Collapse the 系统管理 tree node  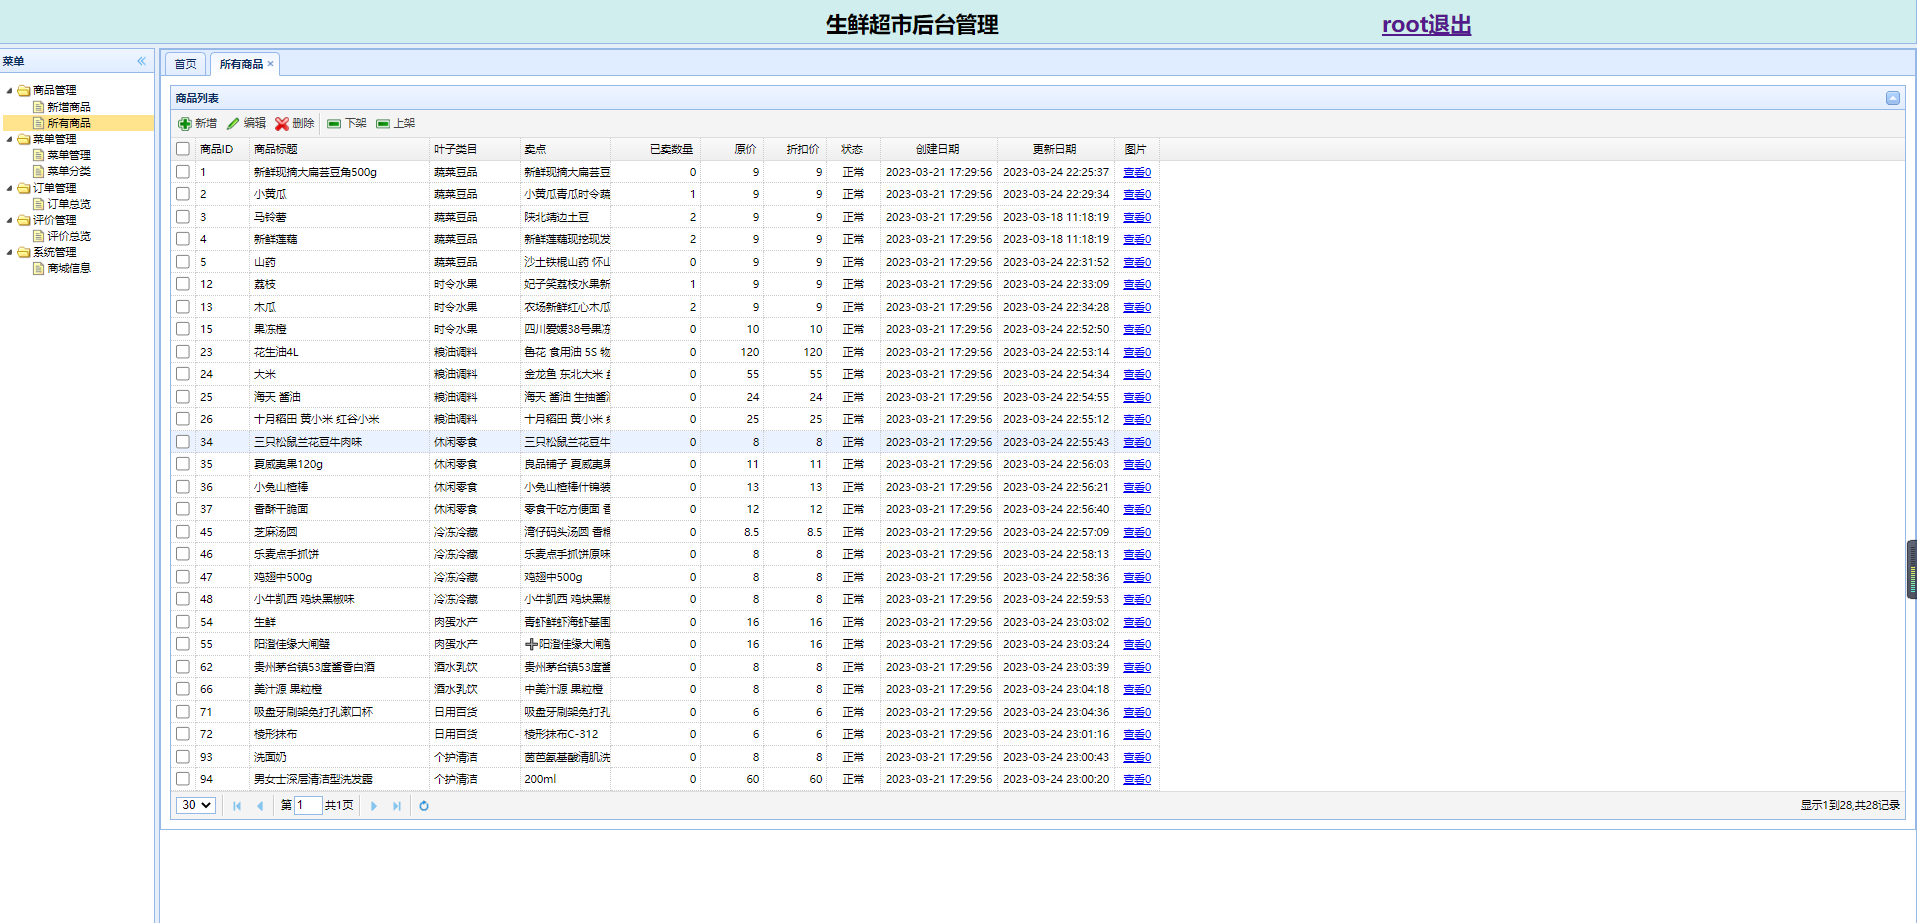coord(10,252)
